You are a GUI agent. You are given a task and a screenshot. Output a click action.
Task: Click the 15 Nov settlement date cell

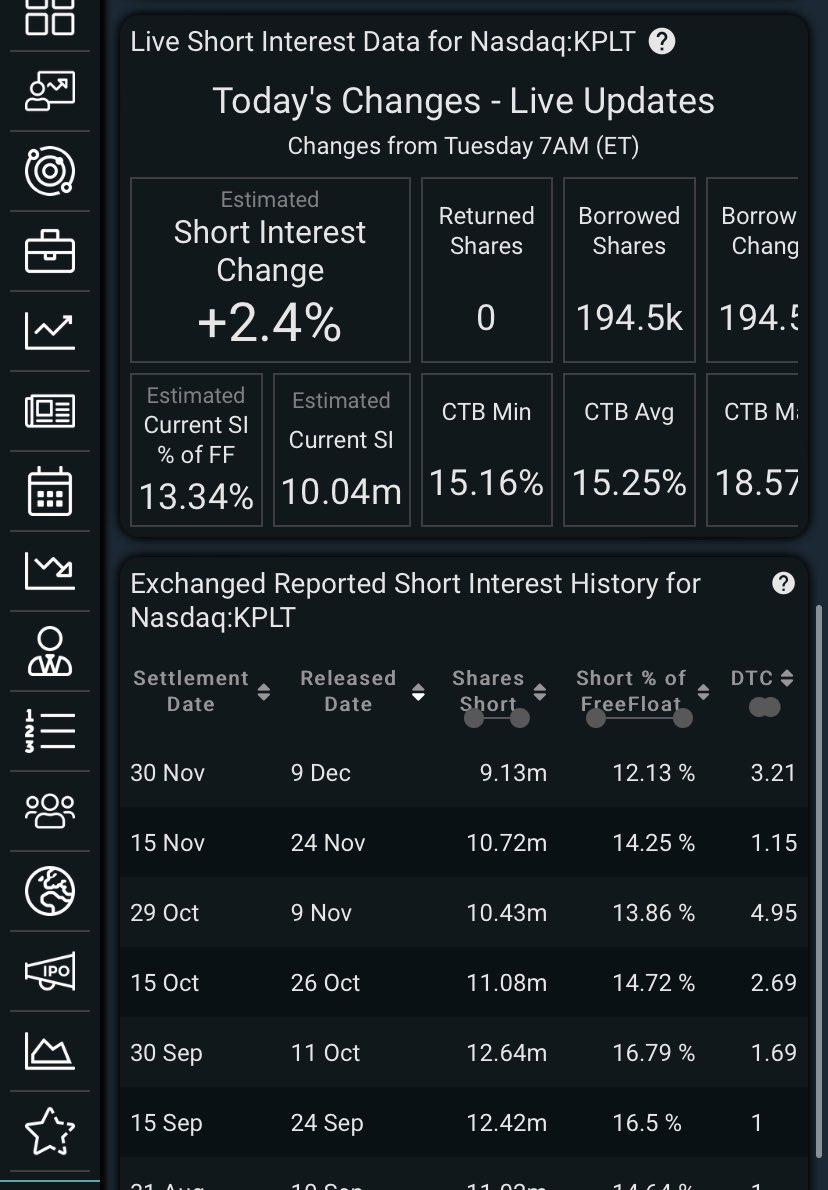[168, 842]
